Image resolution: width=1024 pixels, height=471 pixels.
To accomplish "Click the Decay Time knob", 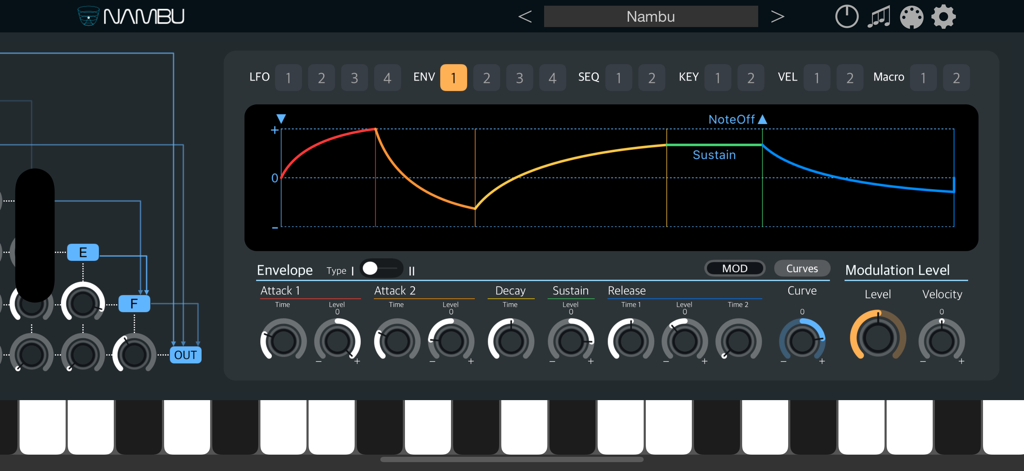I will pyautogui.click(x=511, y=342).
